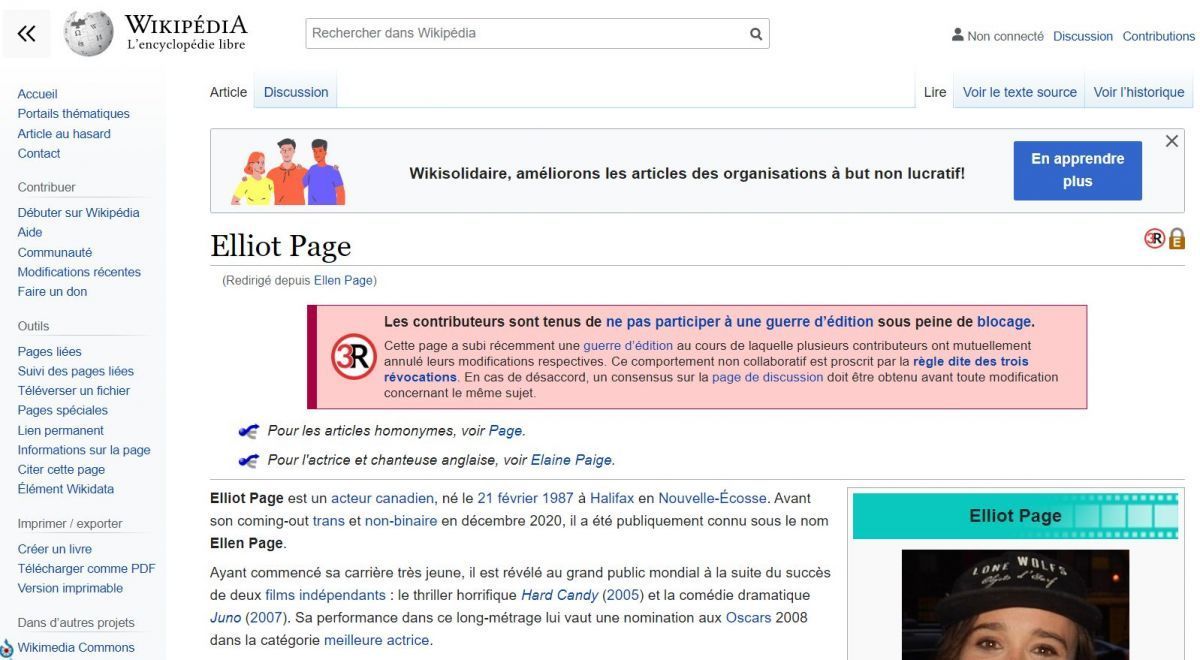Click the search magnifier icon
This screenshot has width=1200, height=660.
(x=756, y=33)
